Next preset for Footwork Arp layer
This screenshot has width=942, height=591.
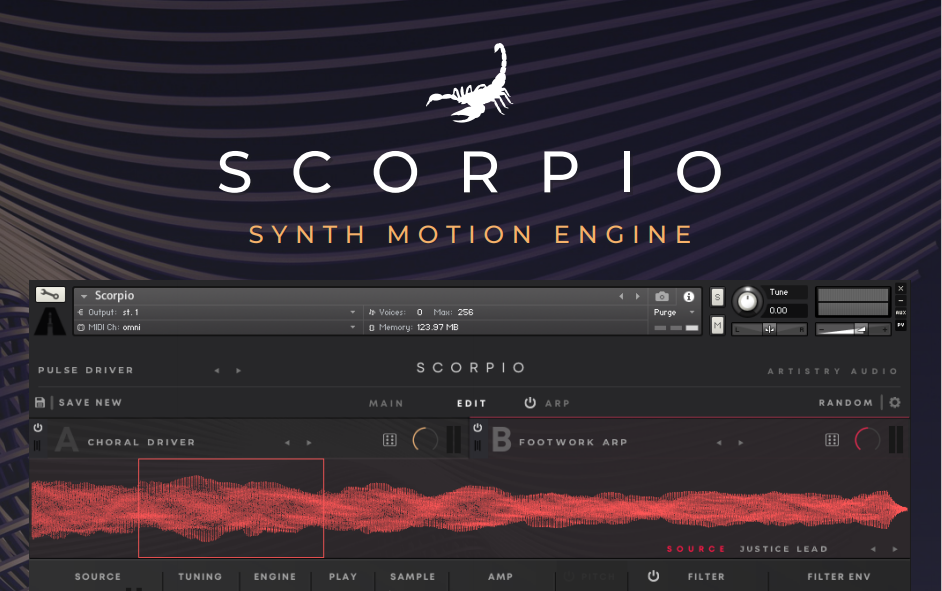pos(741,443)
